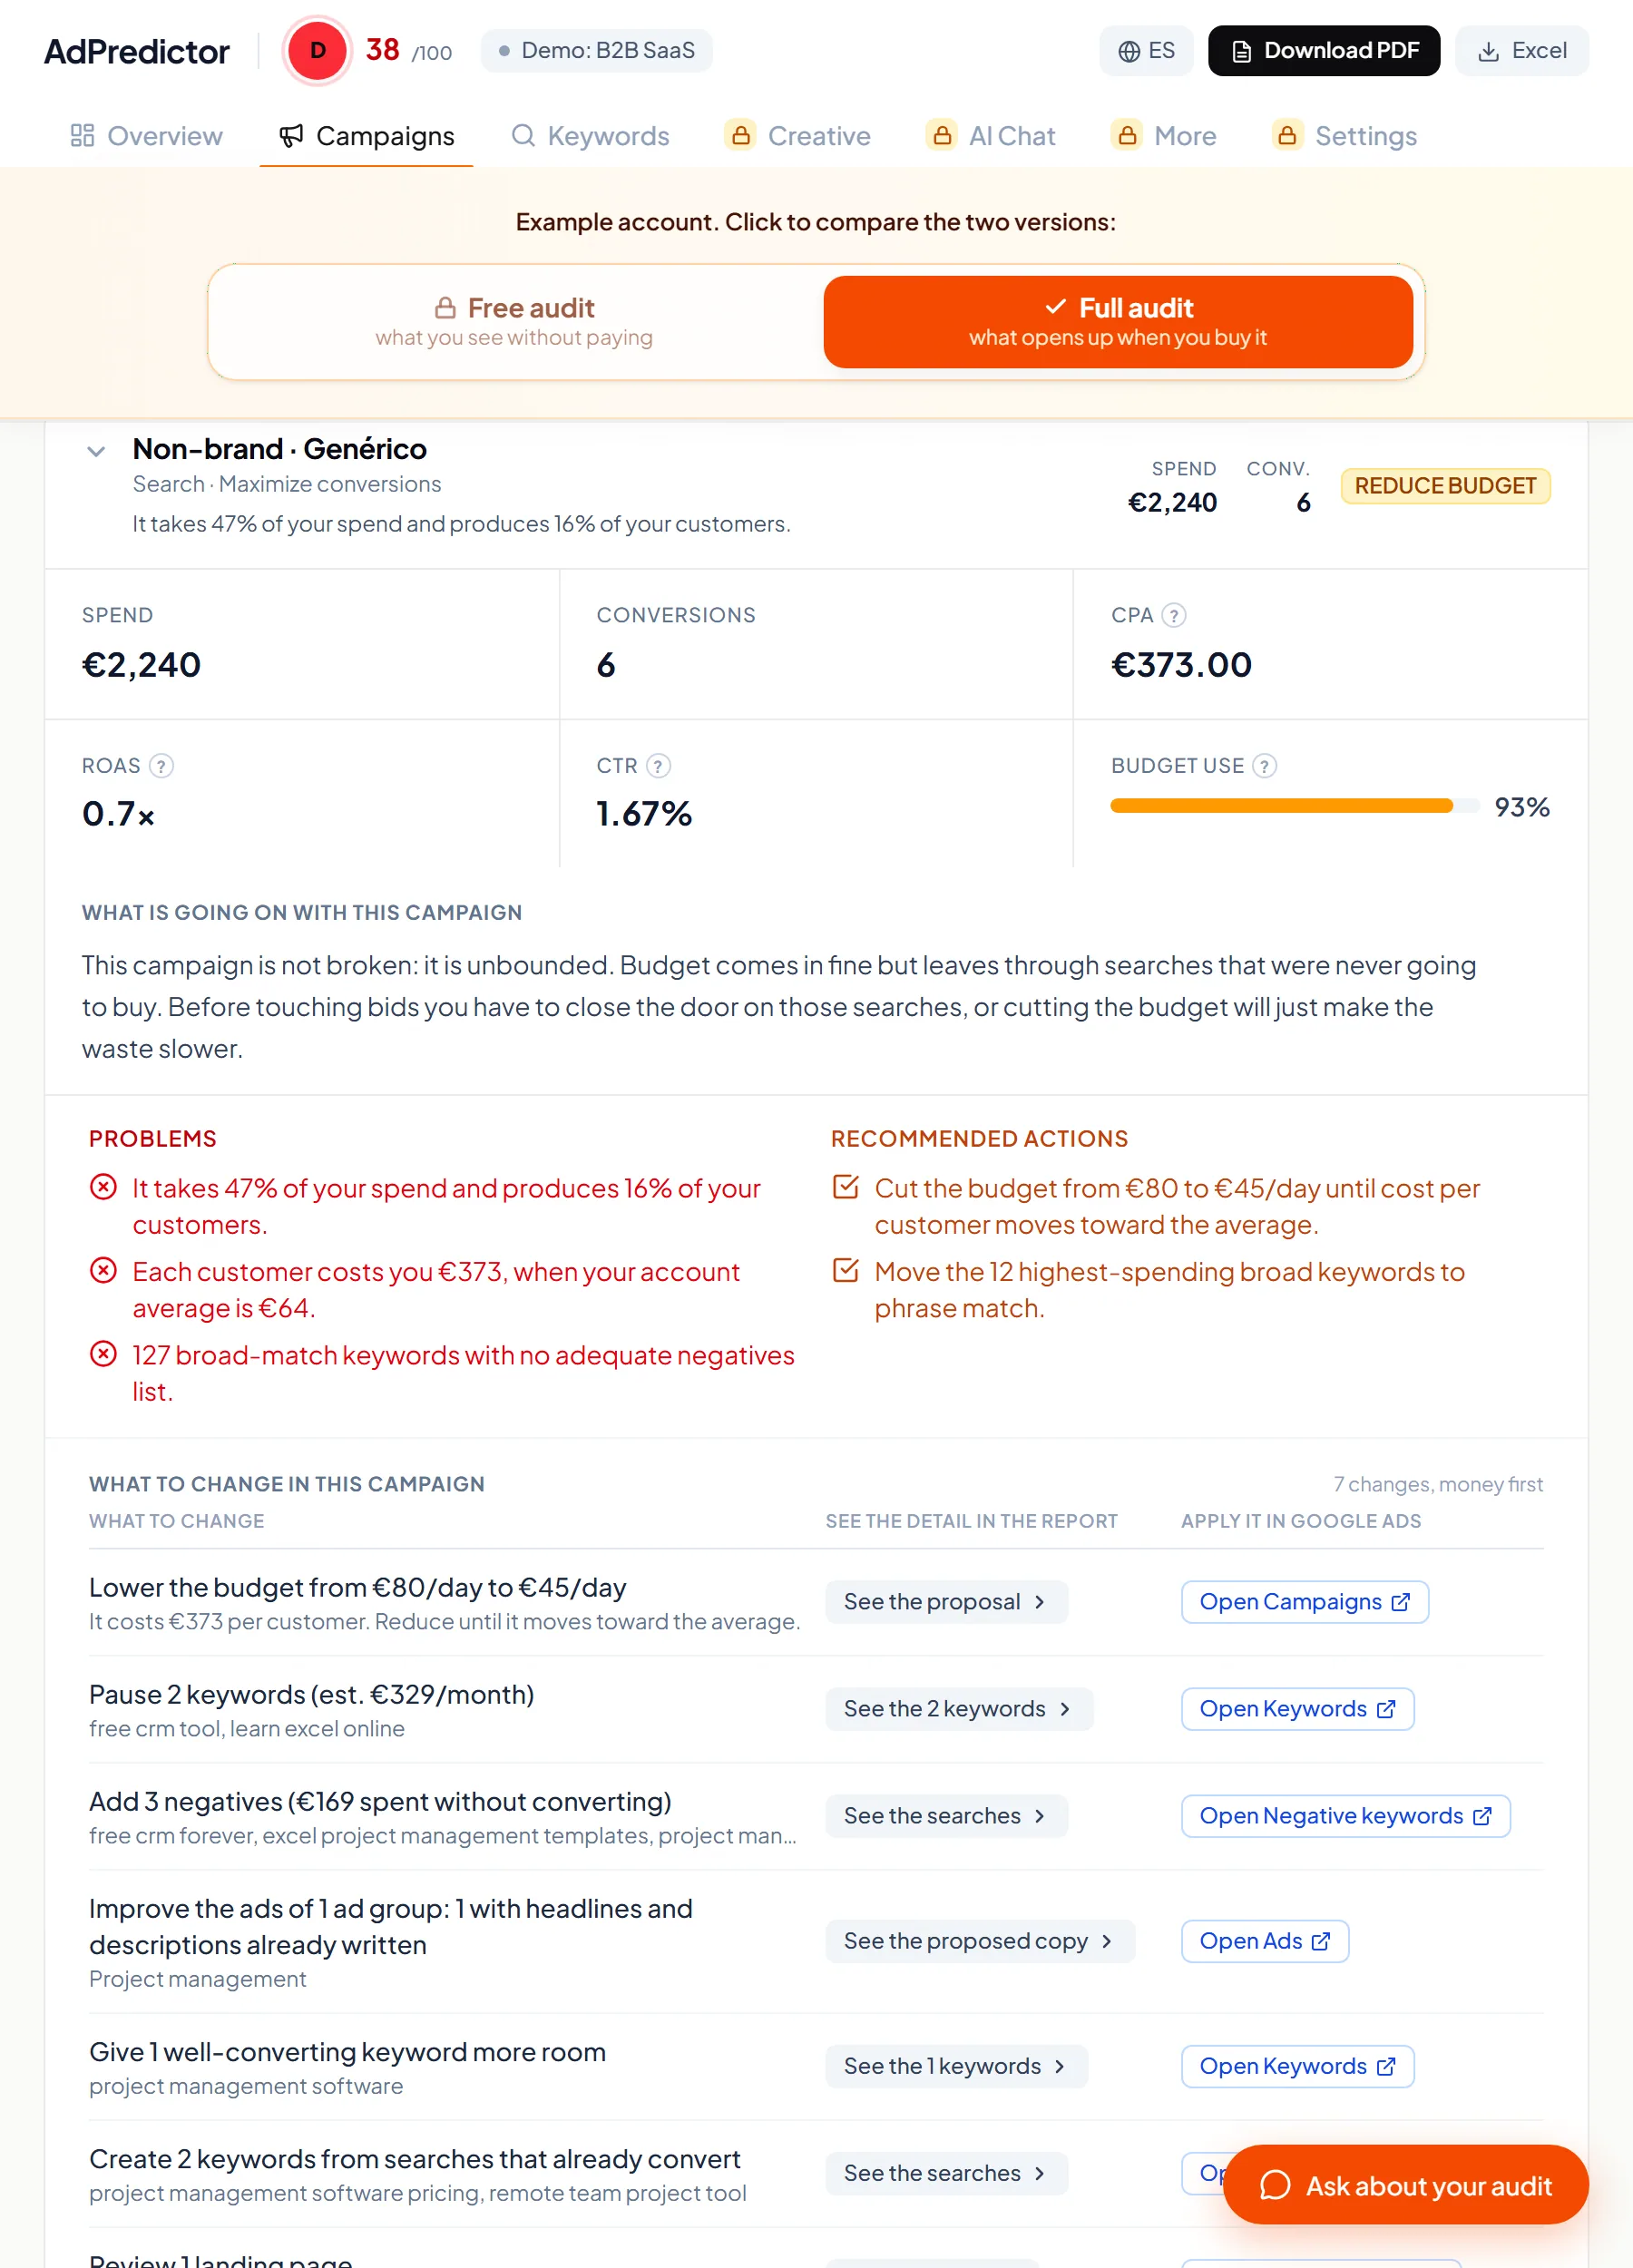Expand See the proposal detail
This screenshot has width=1633, height=2268.
tap(946, 1601)
